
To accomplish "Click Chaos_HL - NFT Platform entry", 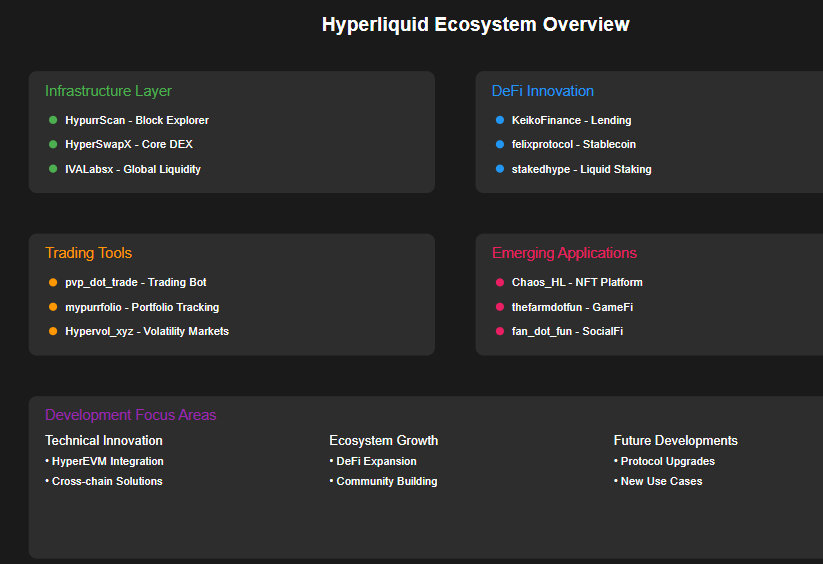I will tap(577, 282).
